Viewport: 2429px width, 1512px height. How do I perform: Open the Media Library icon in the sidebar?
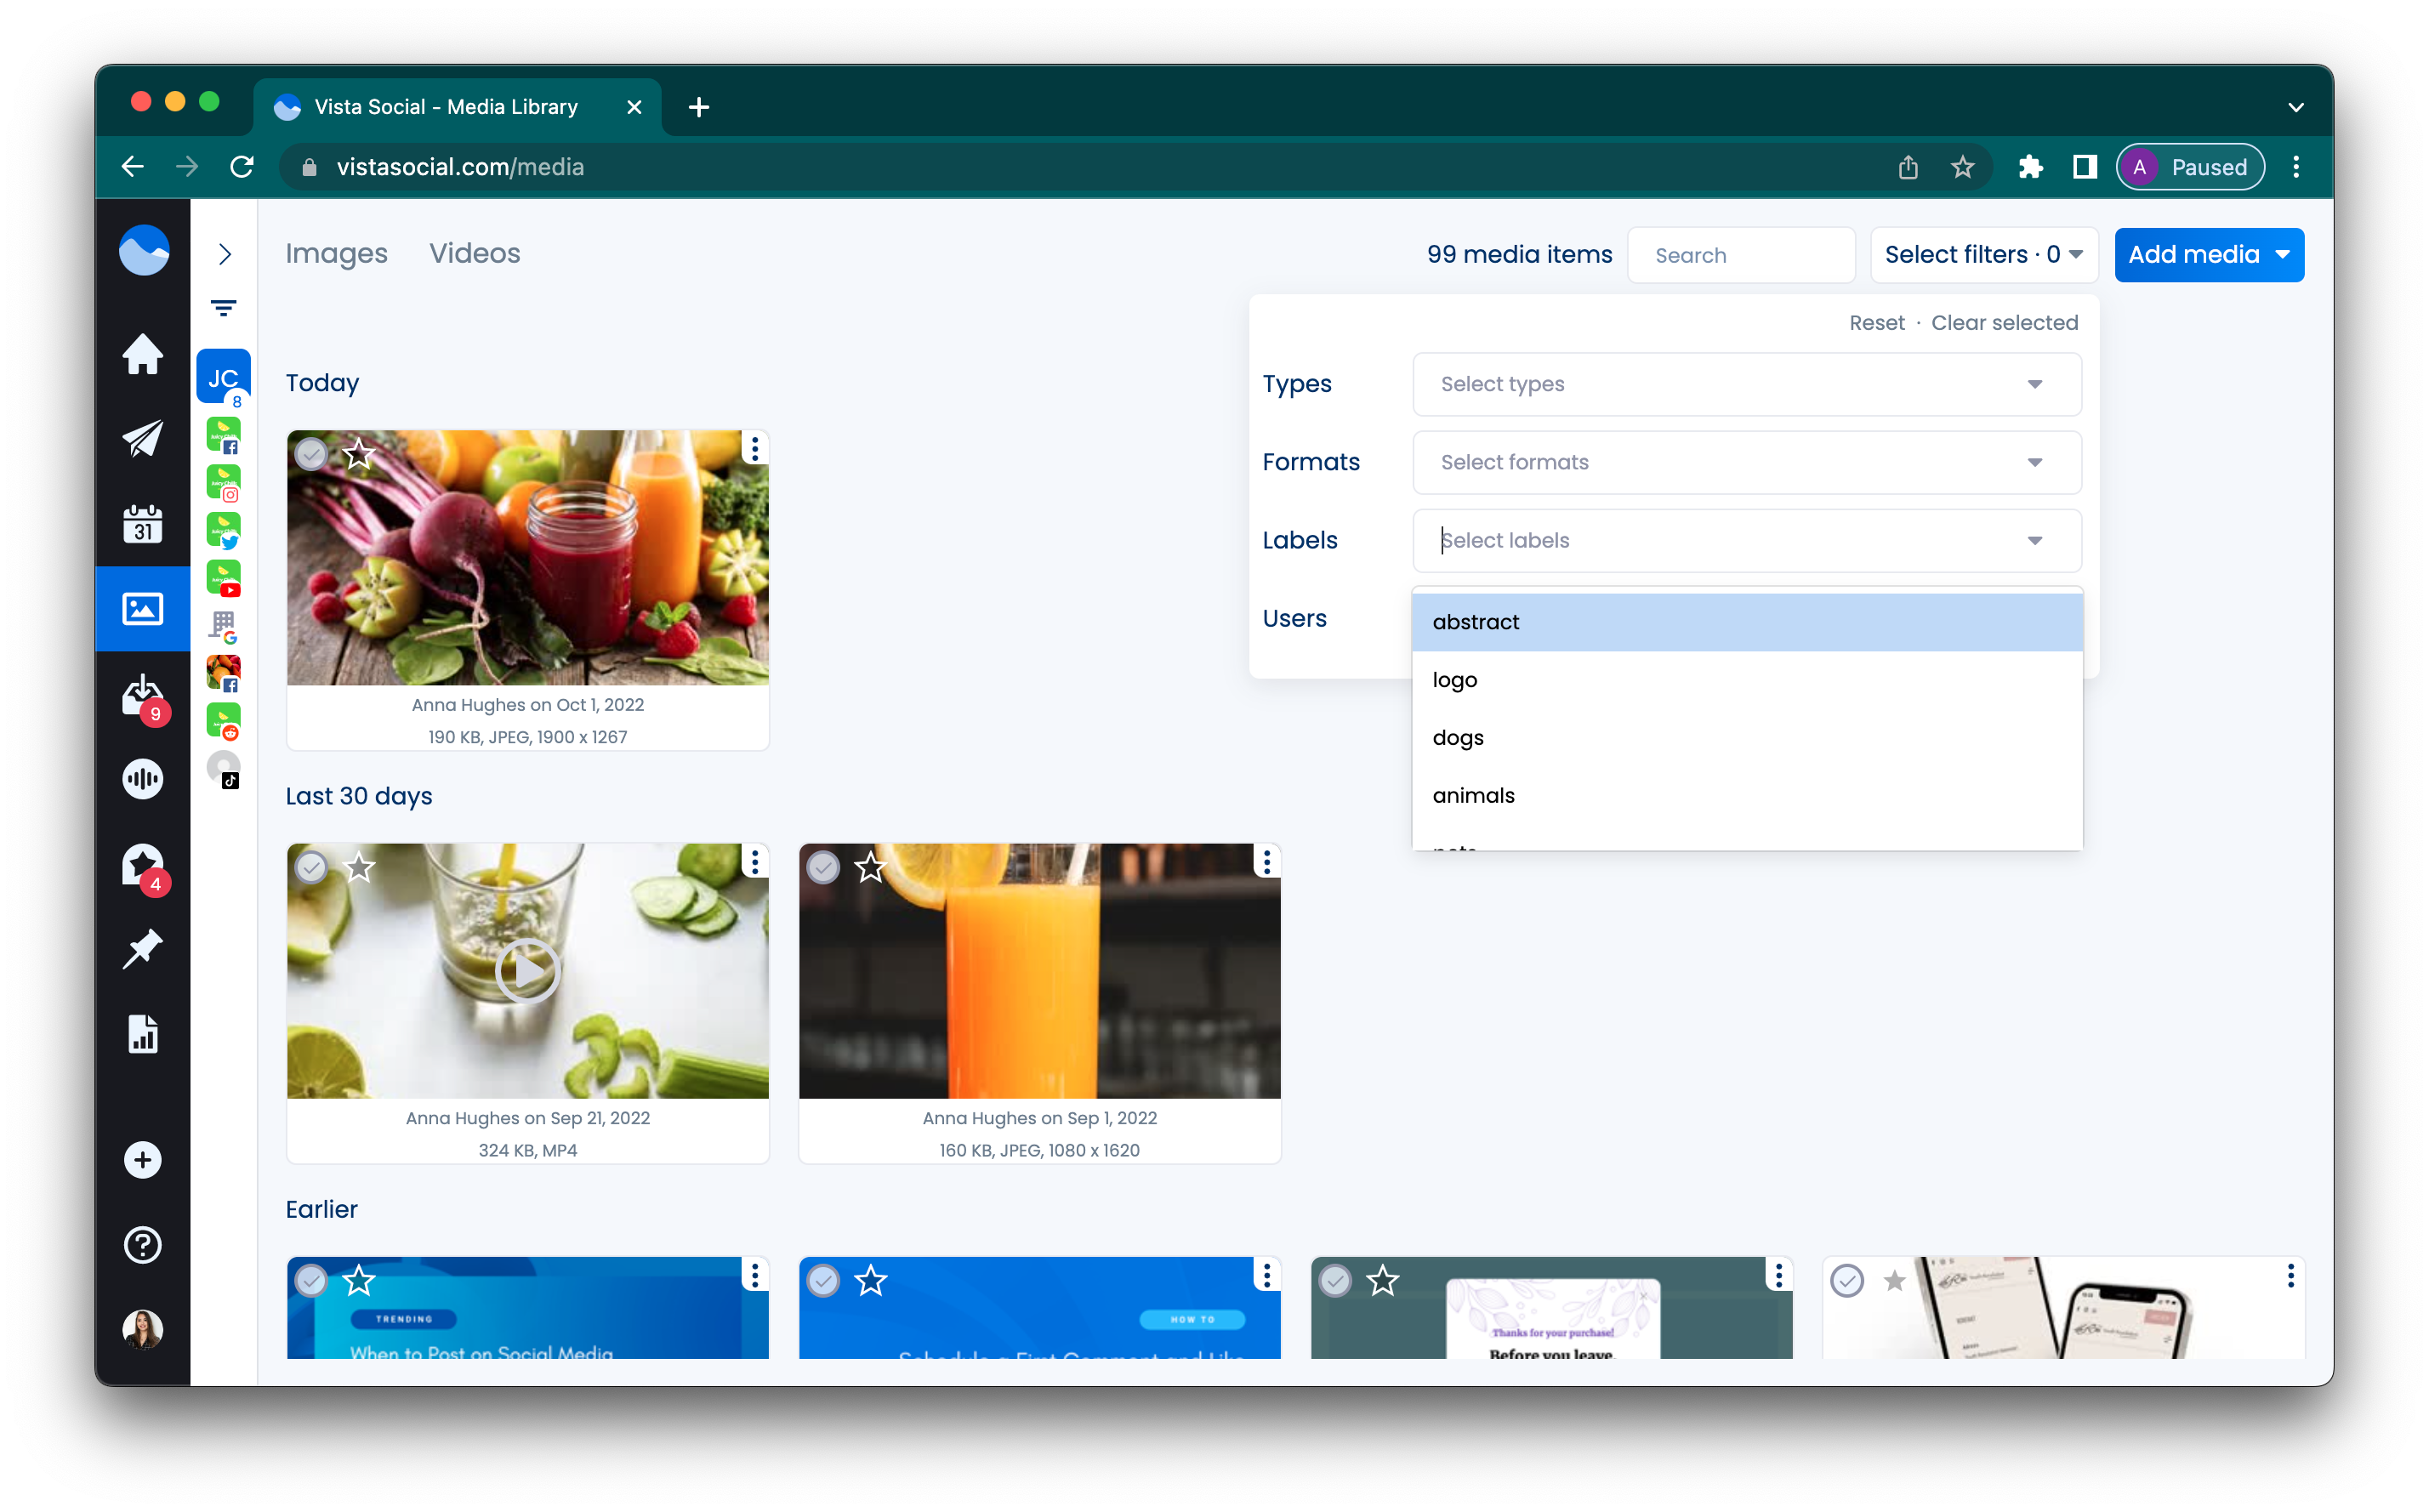[143, 608]
